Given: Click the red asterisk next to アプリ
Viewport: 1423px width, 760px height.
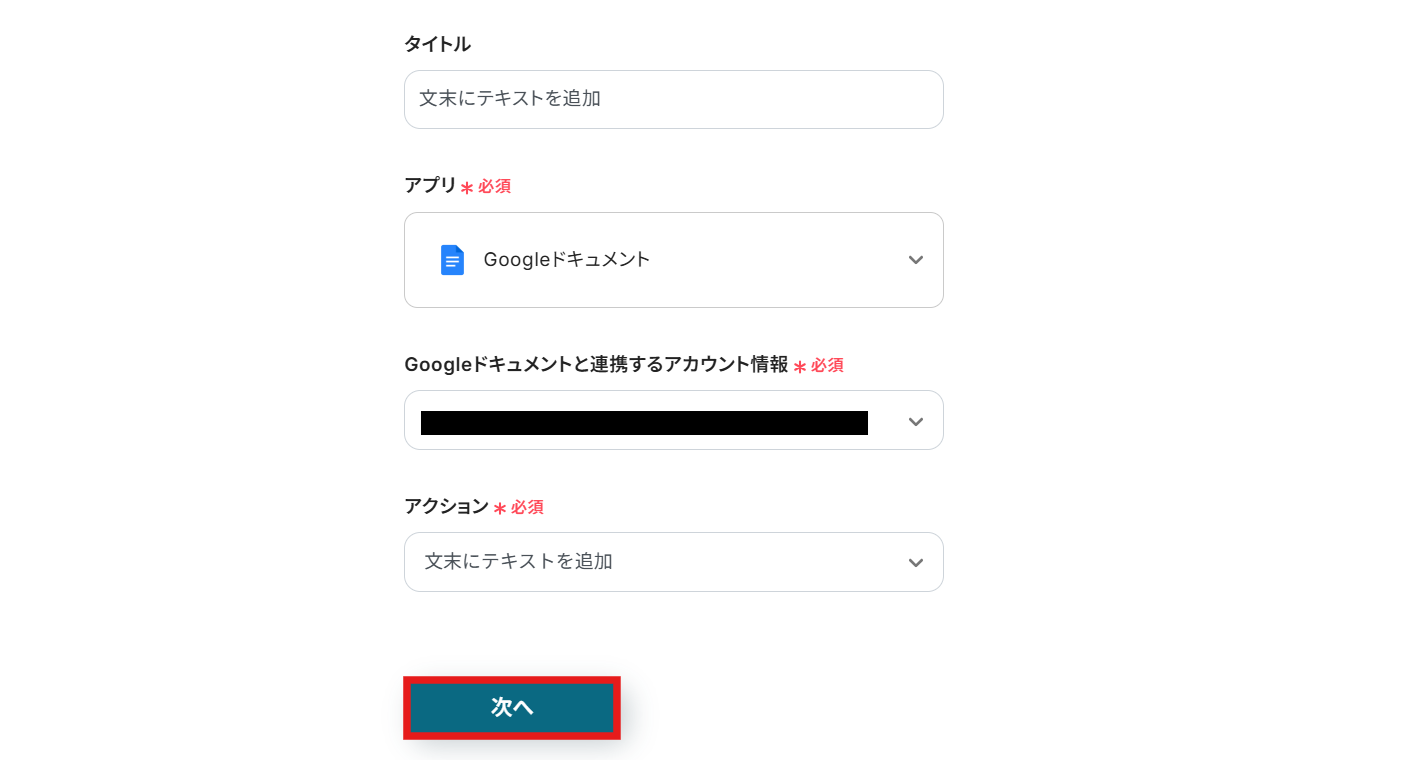Looking at the screenshot, I should [x=467, y=188].
